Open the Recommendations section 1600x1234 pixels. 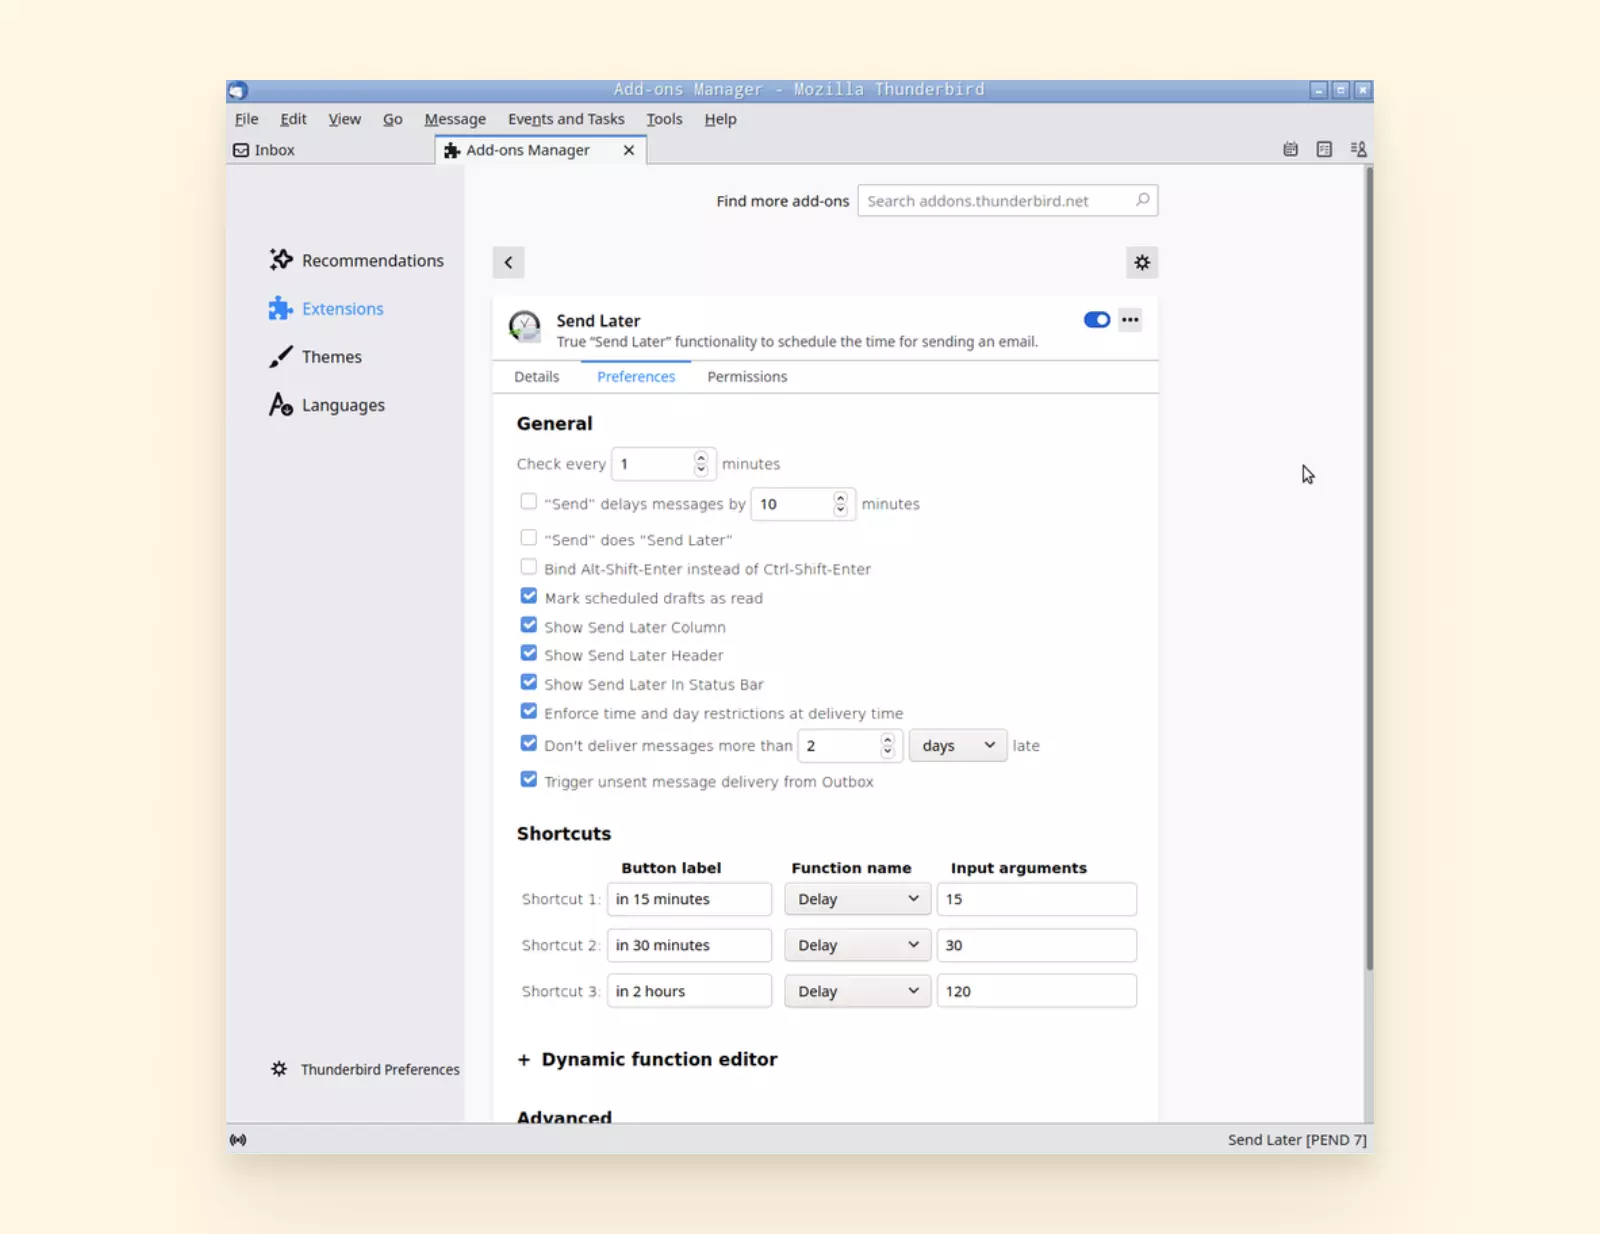click(x=356, y=260)
